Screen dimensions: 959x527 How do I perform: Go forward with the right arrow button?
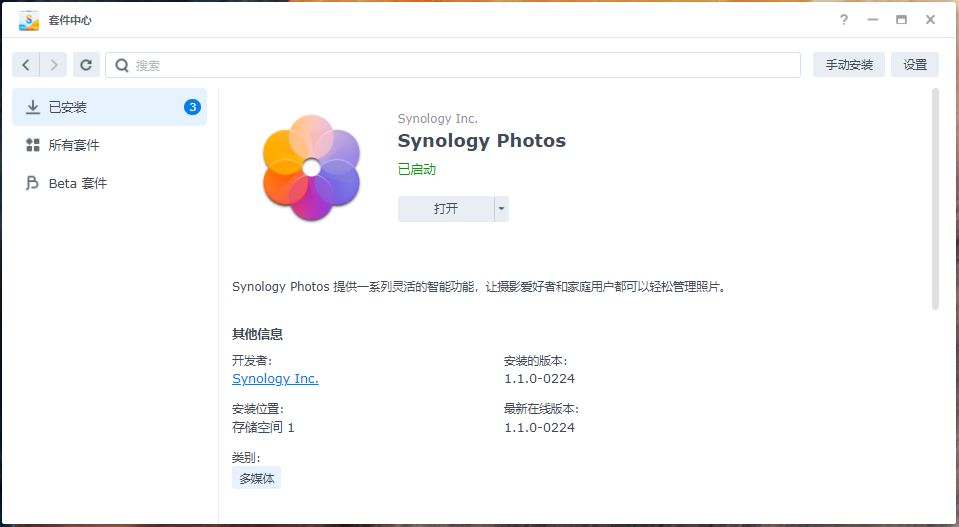53,65
